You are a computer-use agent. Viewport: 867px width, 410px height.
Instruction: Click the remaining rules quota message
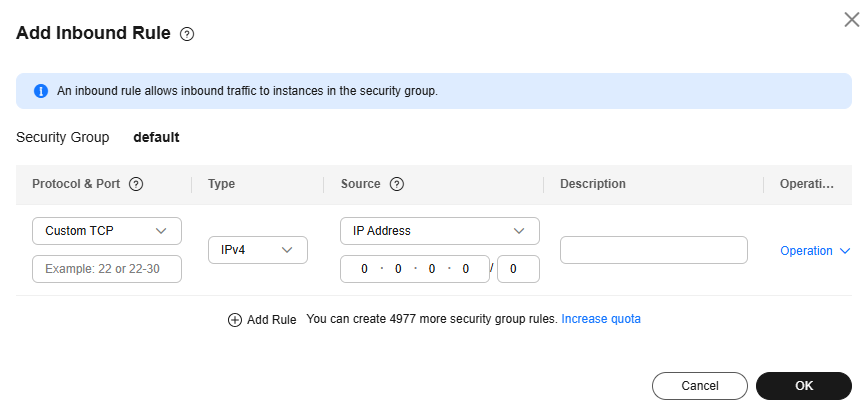point(432,319)
